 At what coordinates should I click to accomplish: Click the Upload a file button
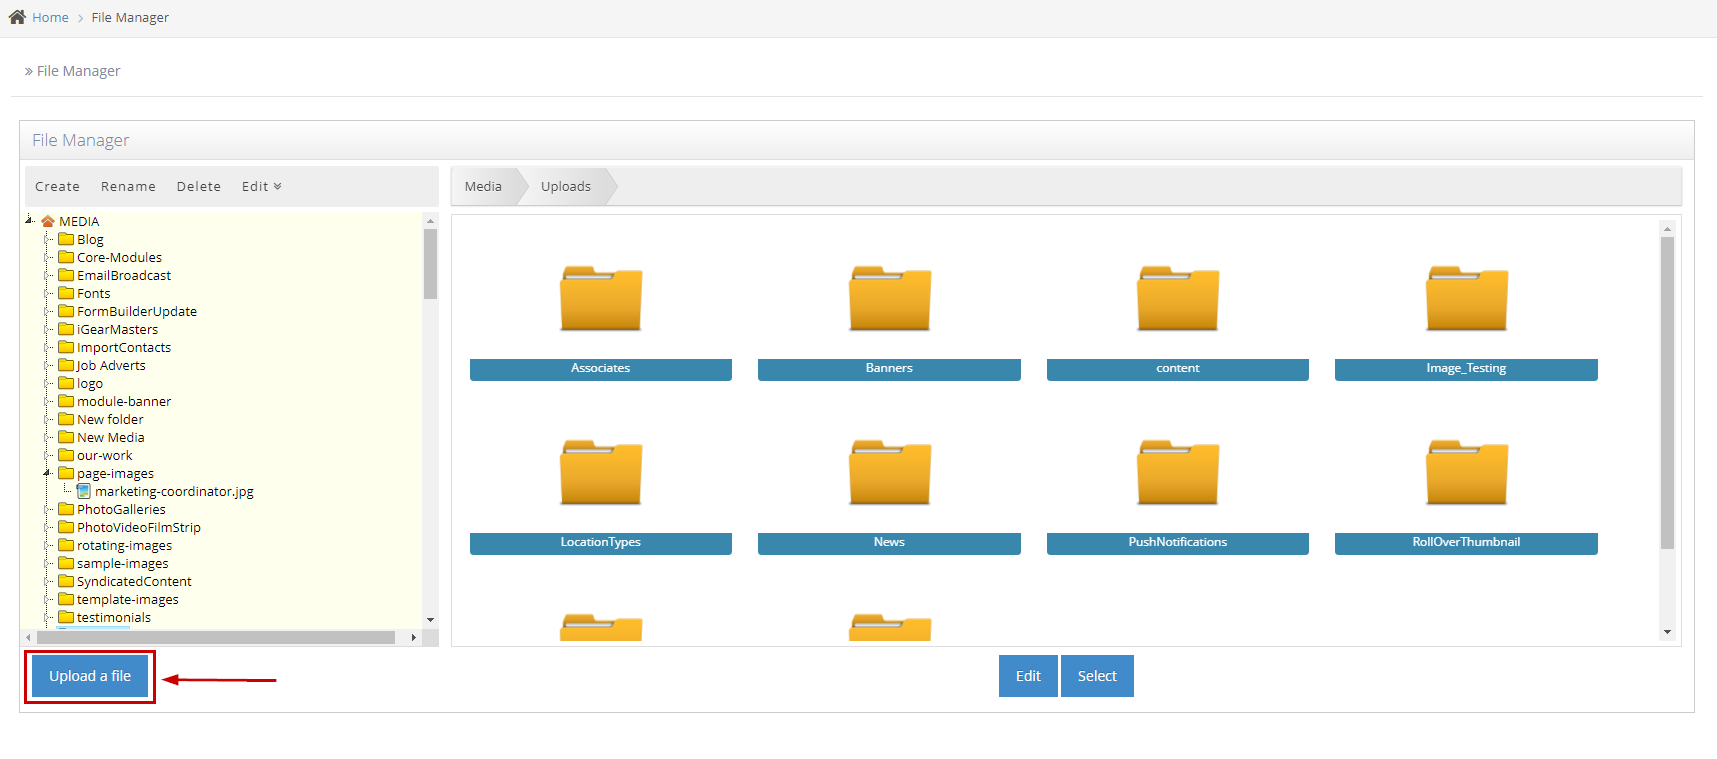click(x=90, y=676)
